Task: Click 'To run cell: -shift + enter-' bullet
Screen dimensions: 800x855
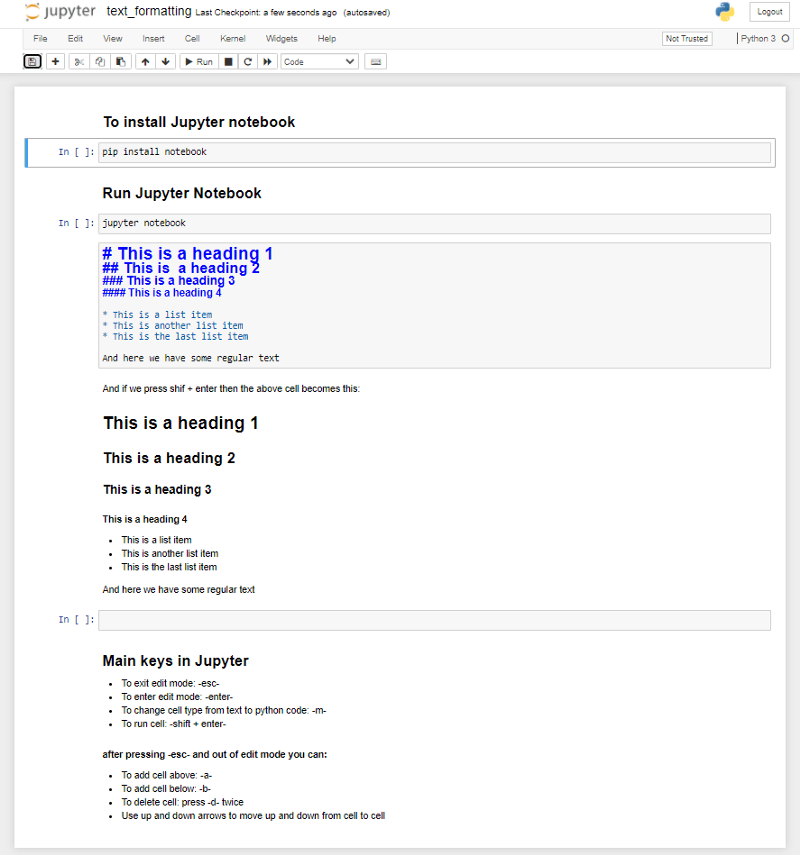Action: pos(173,724)
